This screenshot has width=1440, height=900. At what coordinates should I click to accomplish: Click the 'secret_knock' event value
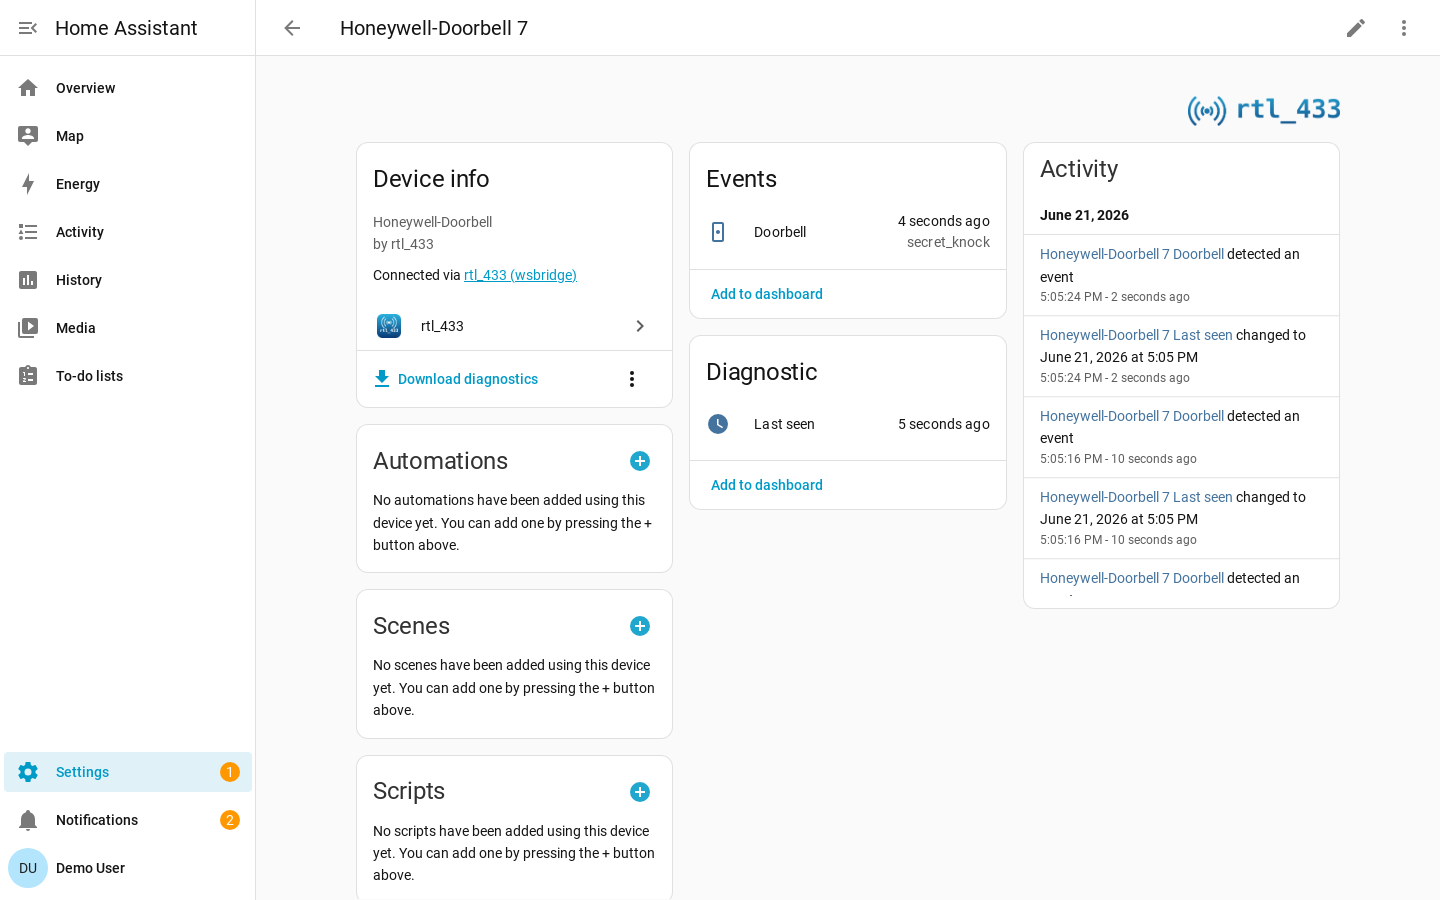click(948, 242)
